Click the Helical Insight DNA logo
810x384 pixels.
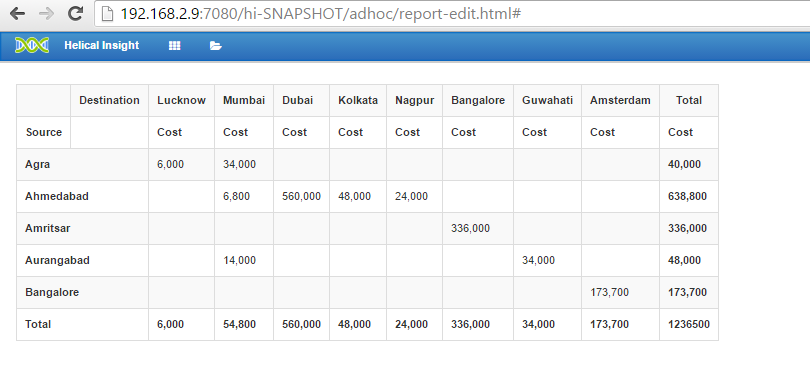coord(32,45)
